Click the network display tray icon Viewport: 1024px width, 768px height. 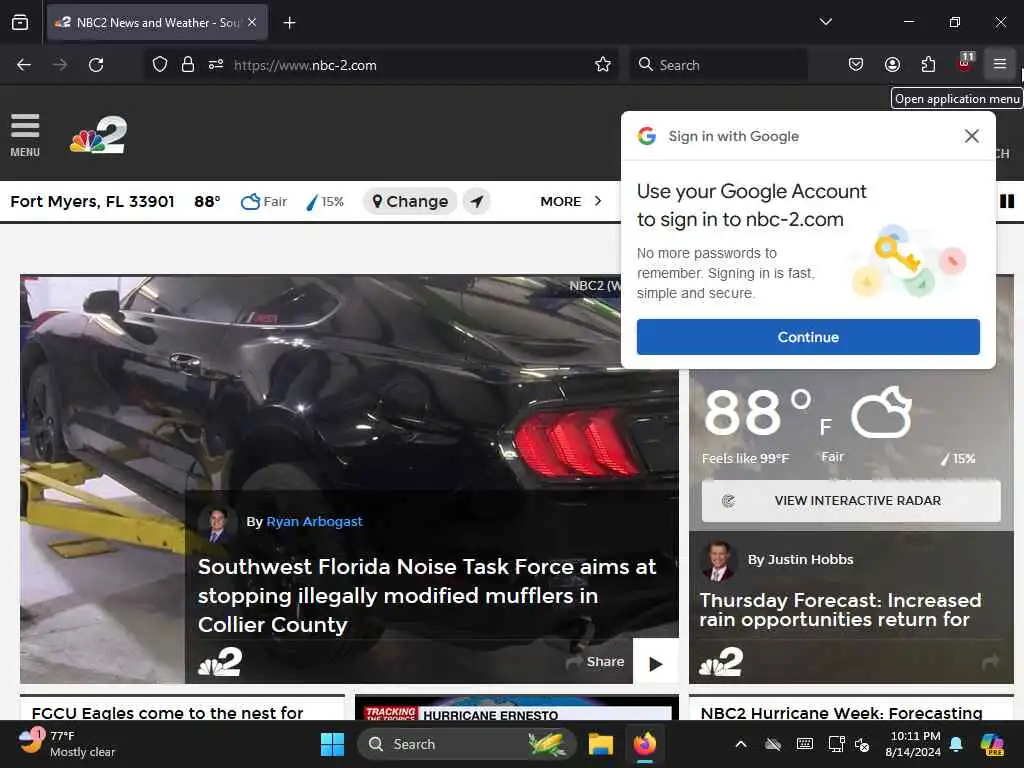(x=837, y=744)
